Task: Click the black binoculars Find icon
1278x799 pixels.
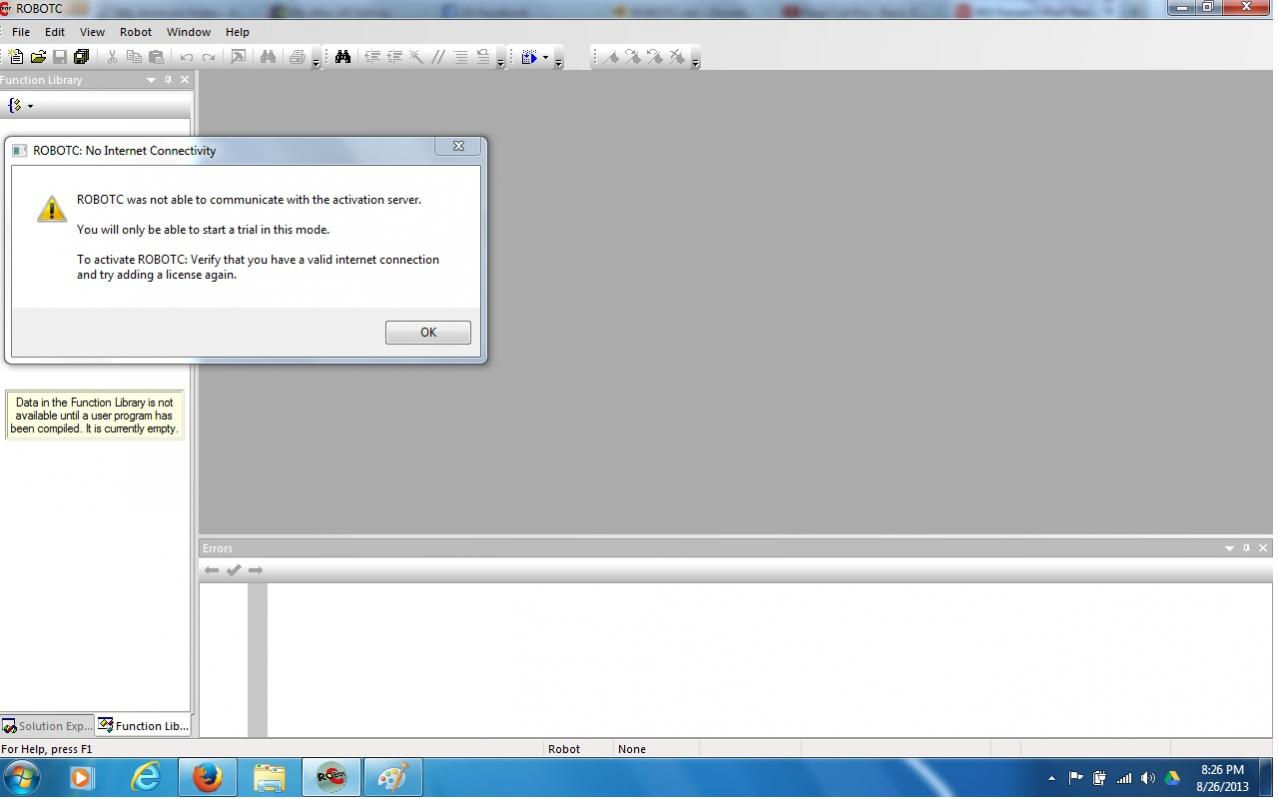Action: [x=343, y=57]
